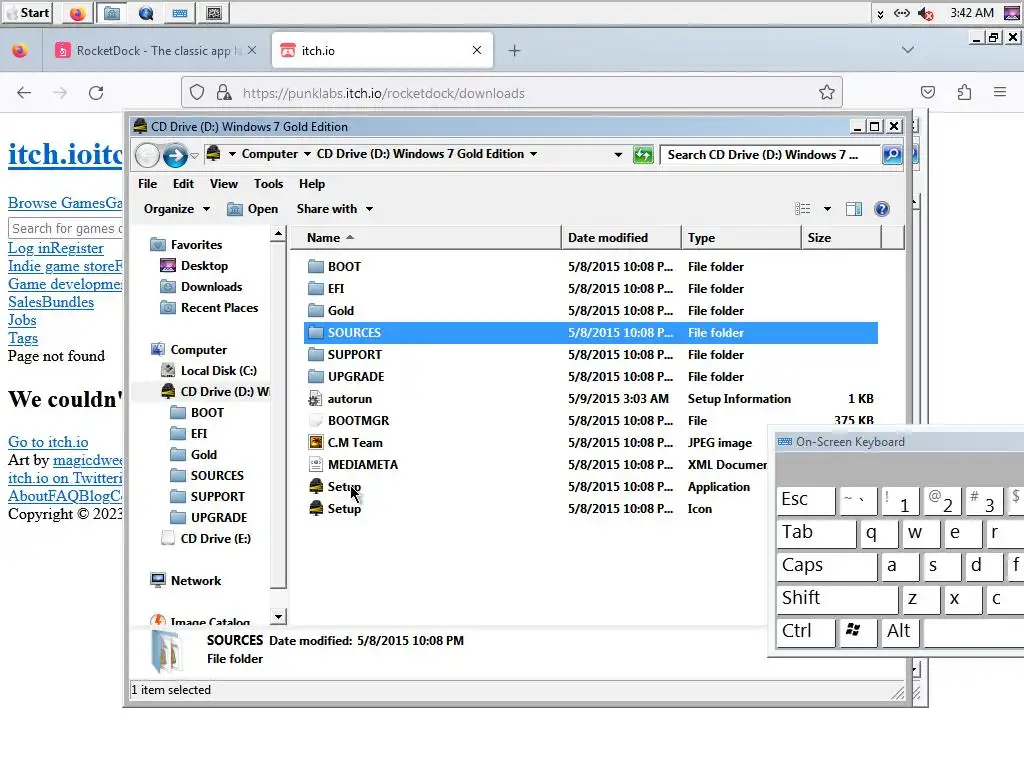Click the Start button

click(x=27, y=13)
